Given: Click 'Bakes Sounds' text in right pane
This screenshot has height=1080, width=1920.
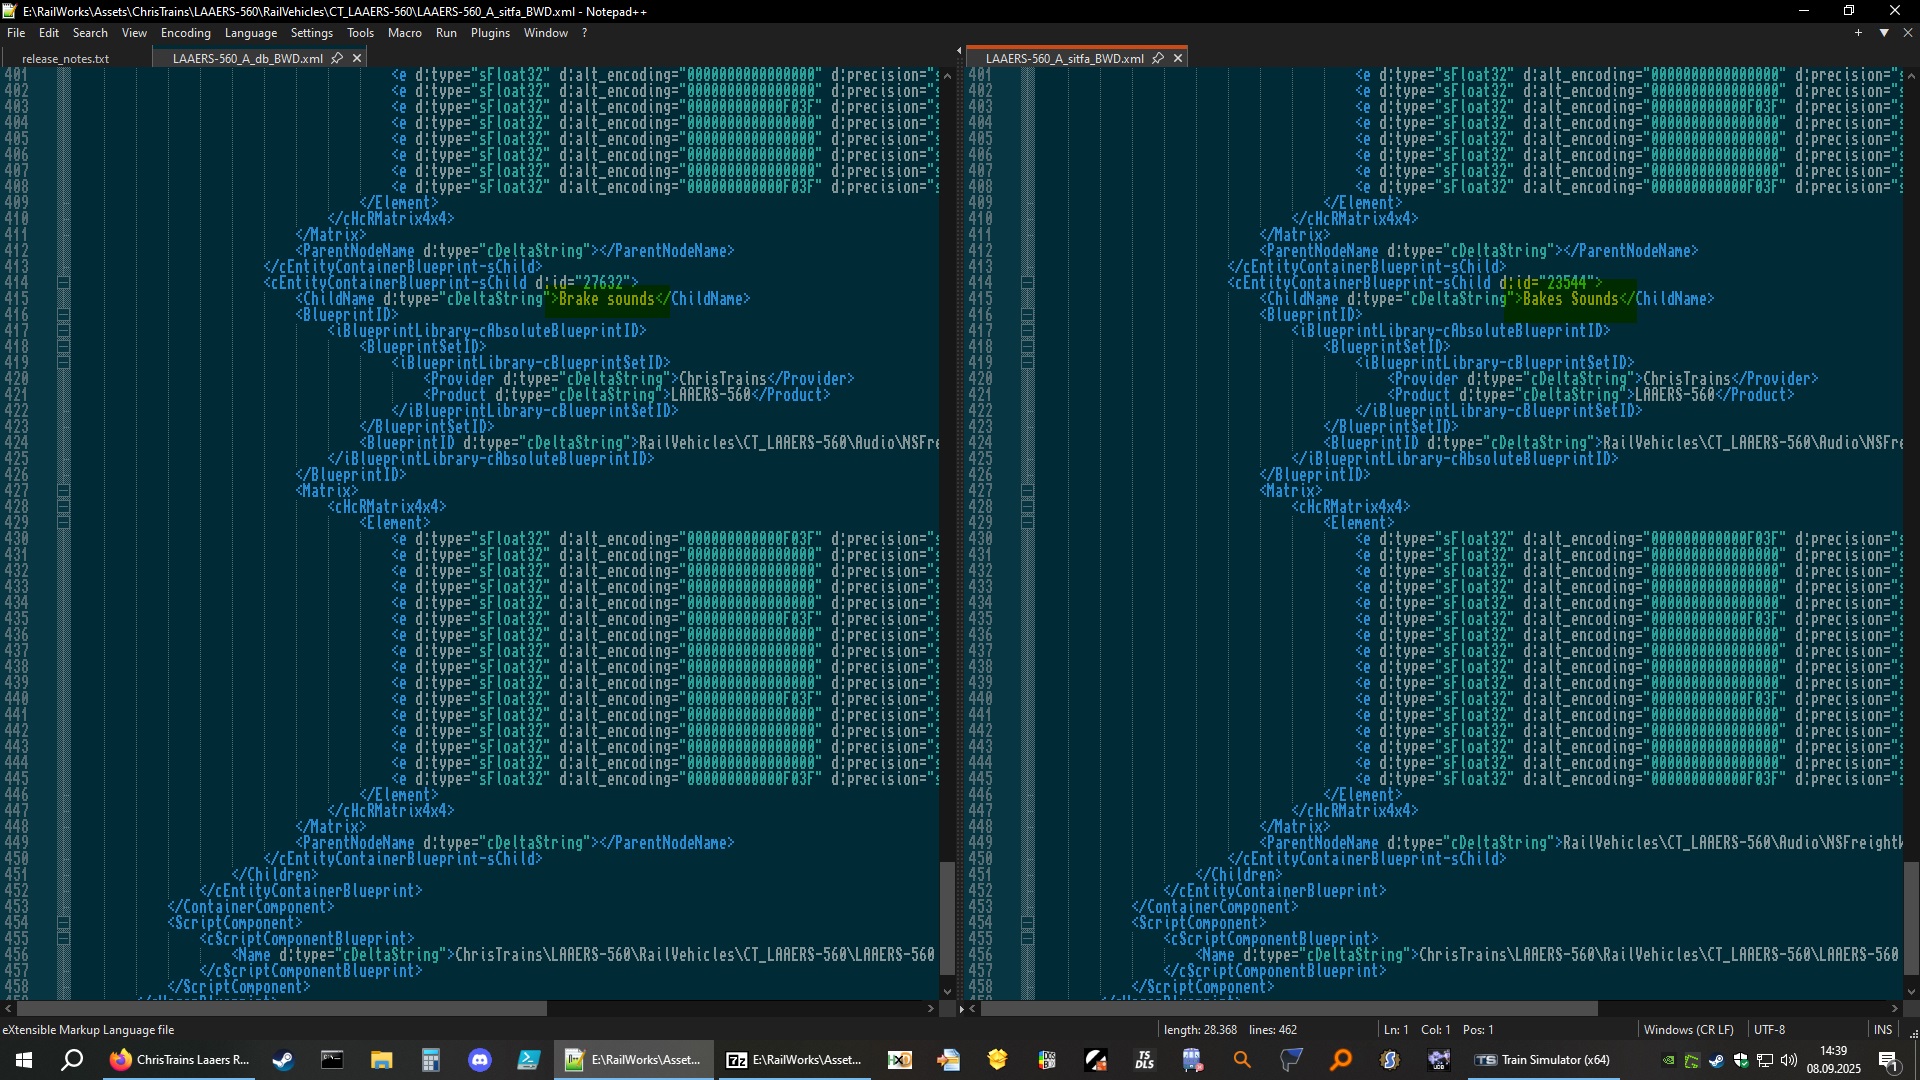Looking at the screenshot, I should click(1570, 299).
